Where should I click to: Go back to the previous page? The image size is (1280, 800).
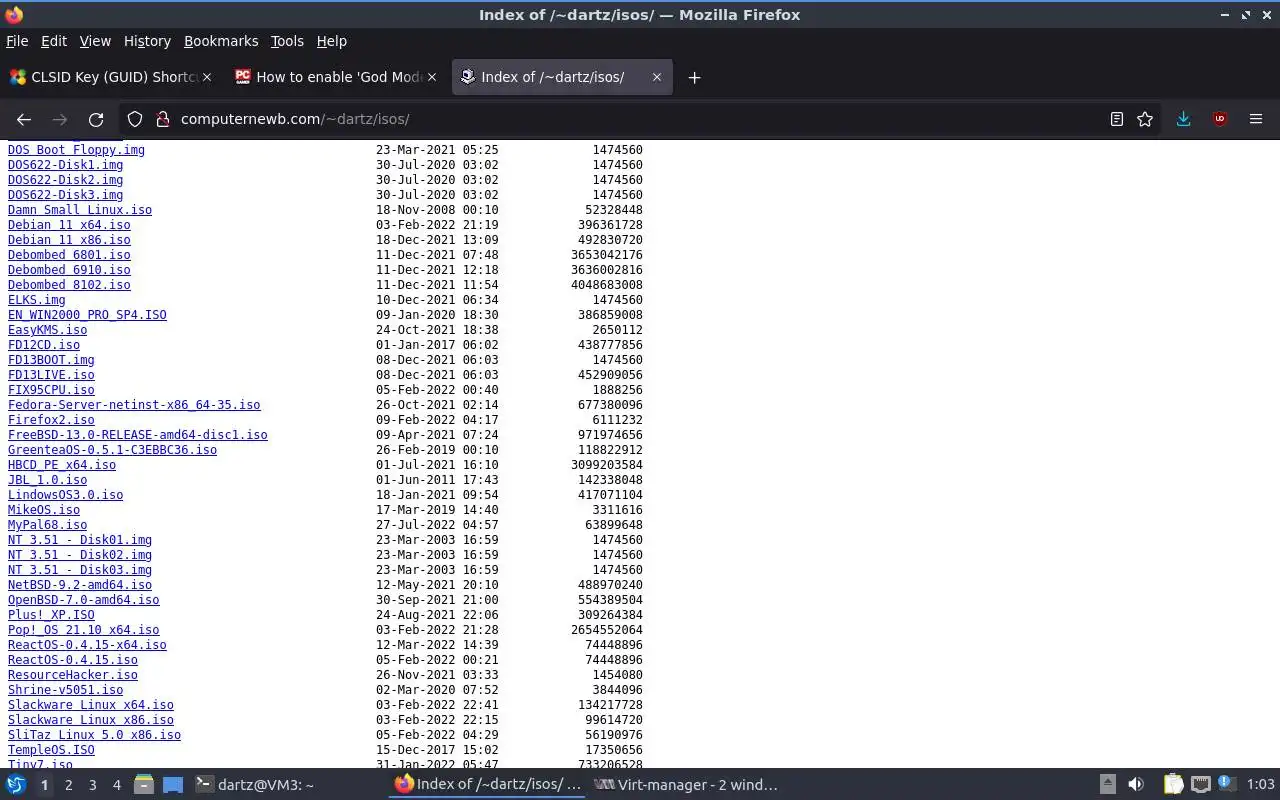coord(24,119)
